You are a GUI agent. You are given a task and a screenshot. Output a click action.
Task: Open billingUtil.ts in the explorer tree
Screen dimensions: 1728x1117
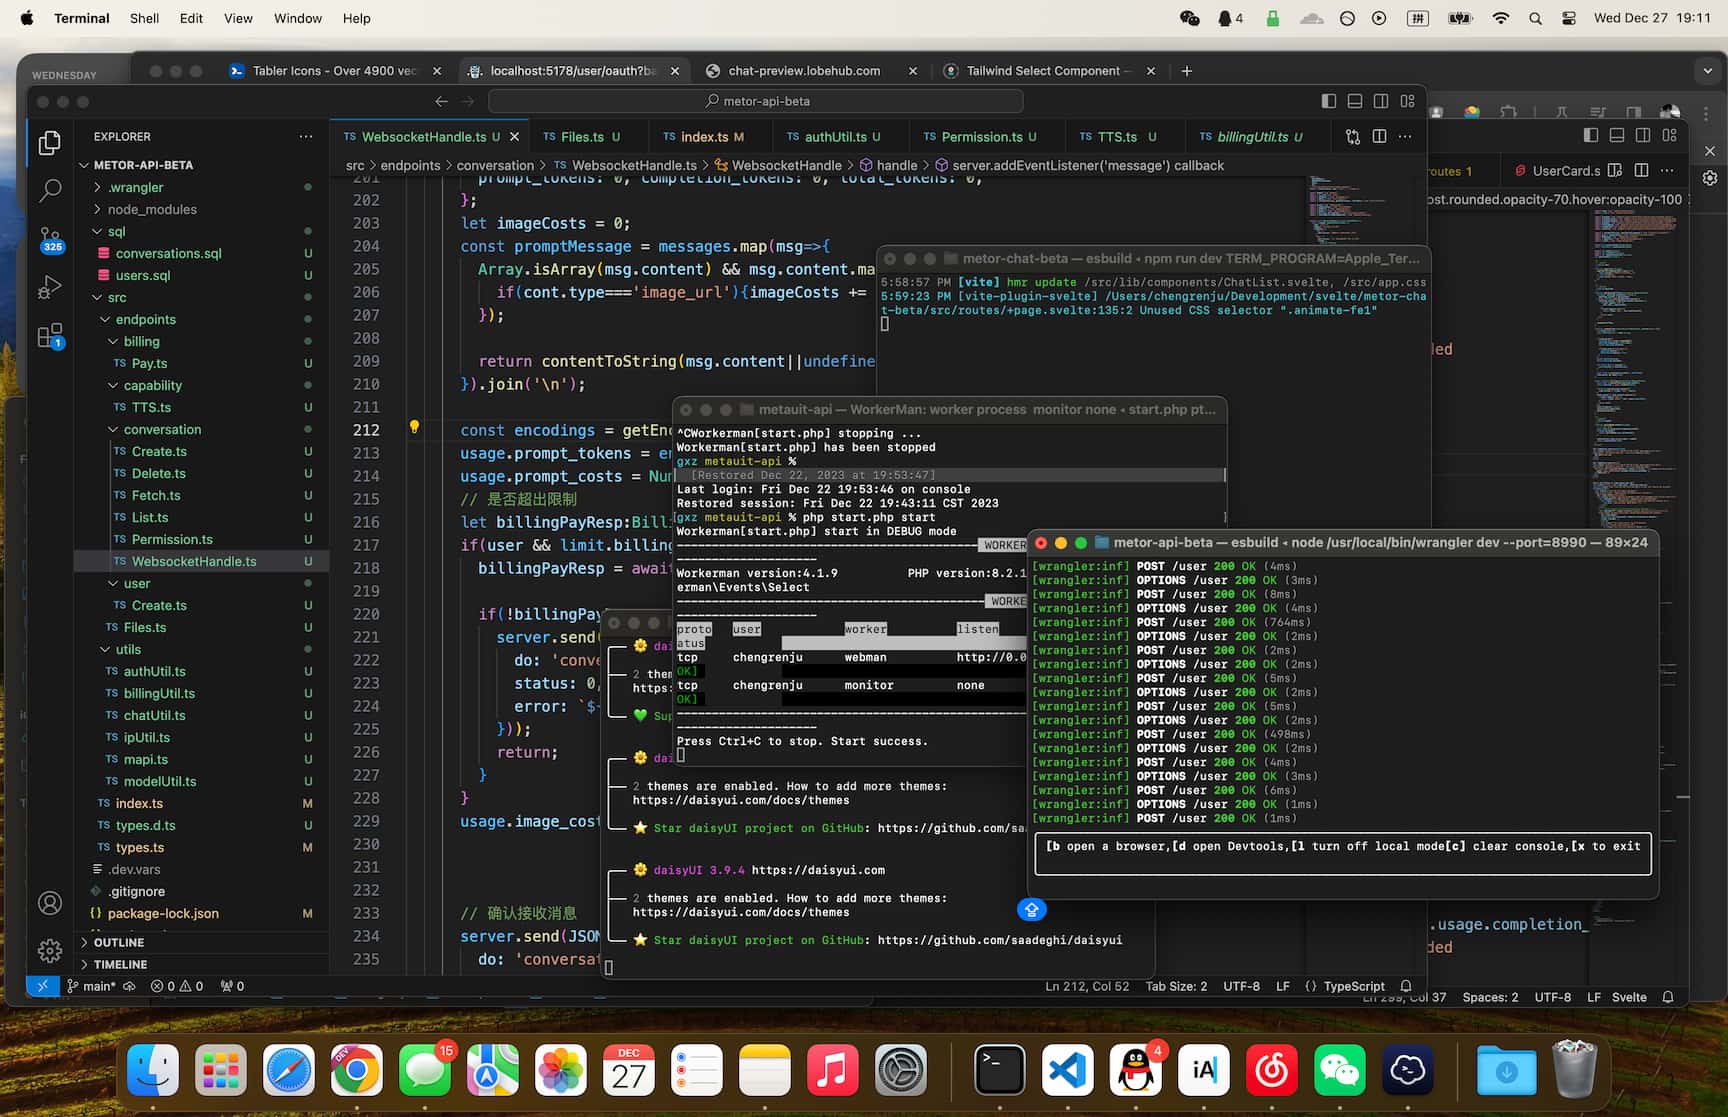pos(159,693)
